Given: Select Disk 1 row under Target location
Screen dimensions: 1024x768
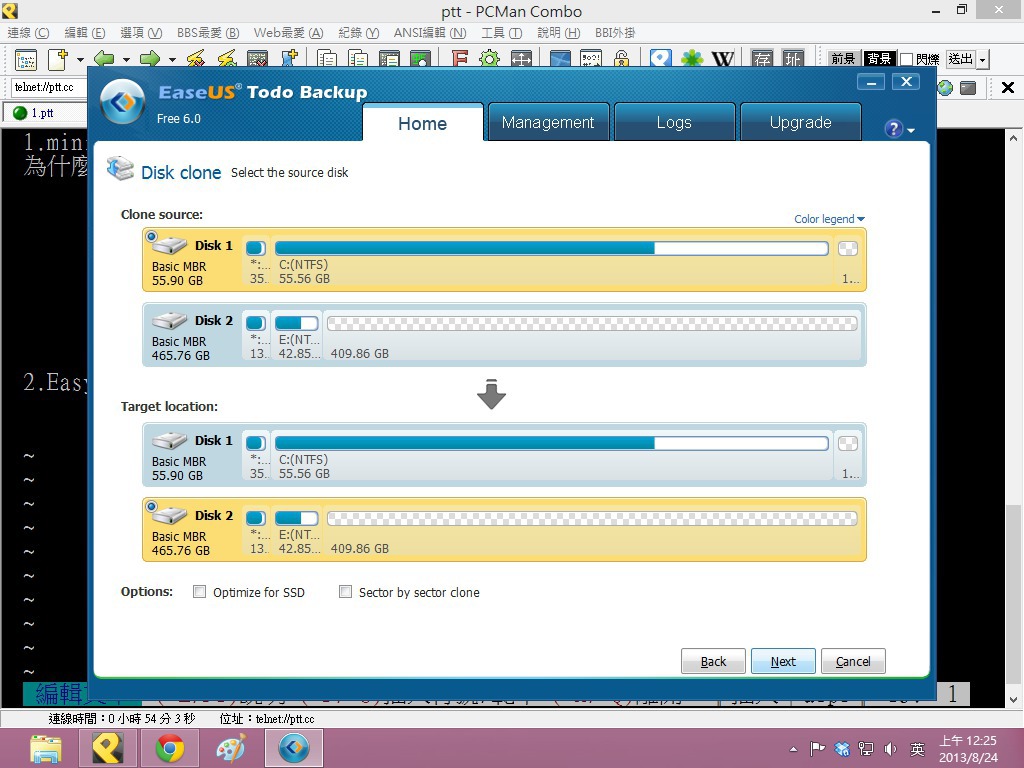Looking at the screenshot, I should pos(504,455).
